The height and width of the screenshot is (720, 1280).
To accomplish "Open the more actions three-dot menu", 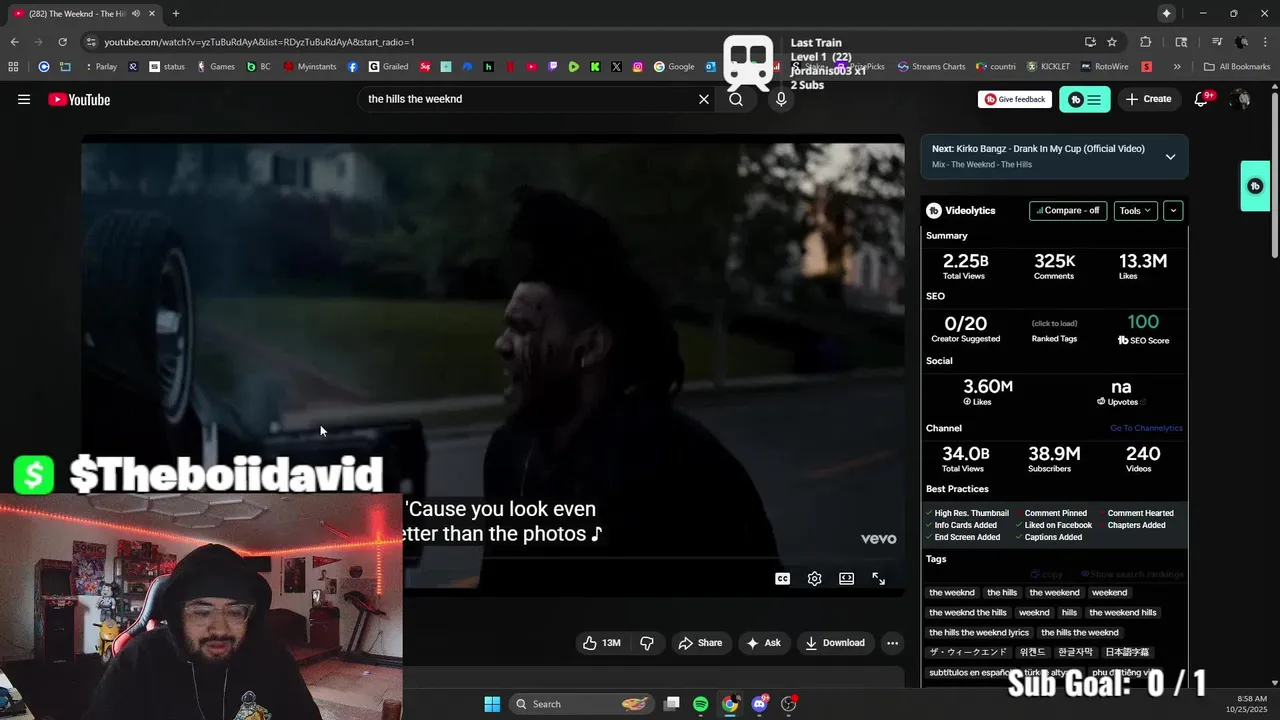I will [893, 643].
